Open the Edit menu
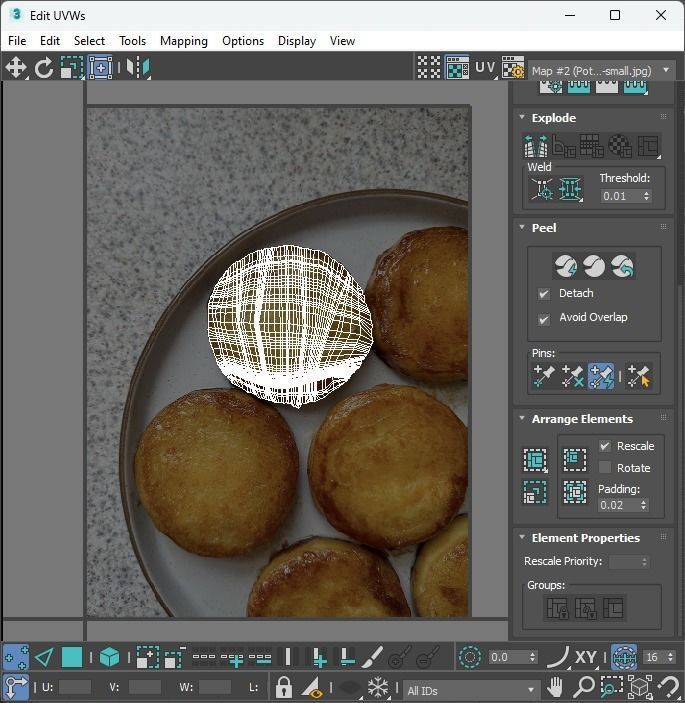685x703 pixels. (x=50, y=41)
